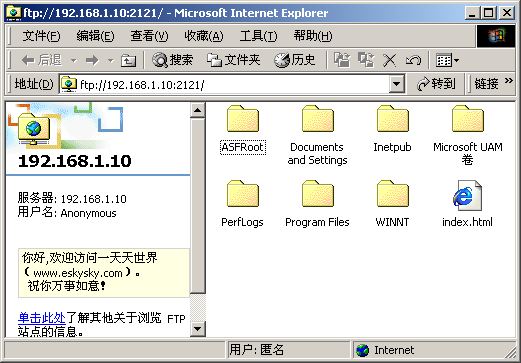Click left pane scrollbar down arrow
The image size is (521, 363).
pos(198,329)
